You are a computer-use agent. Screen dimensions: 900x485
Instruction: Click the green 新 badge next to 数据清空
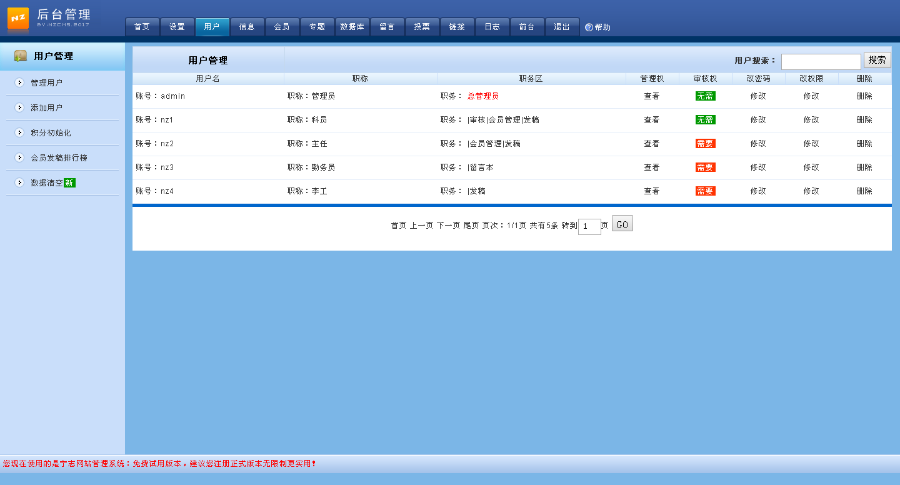(69, 183)
